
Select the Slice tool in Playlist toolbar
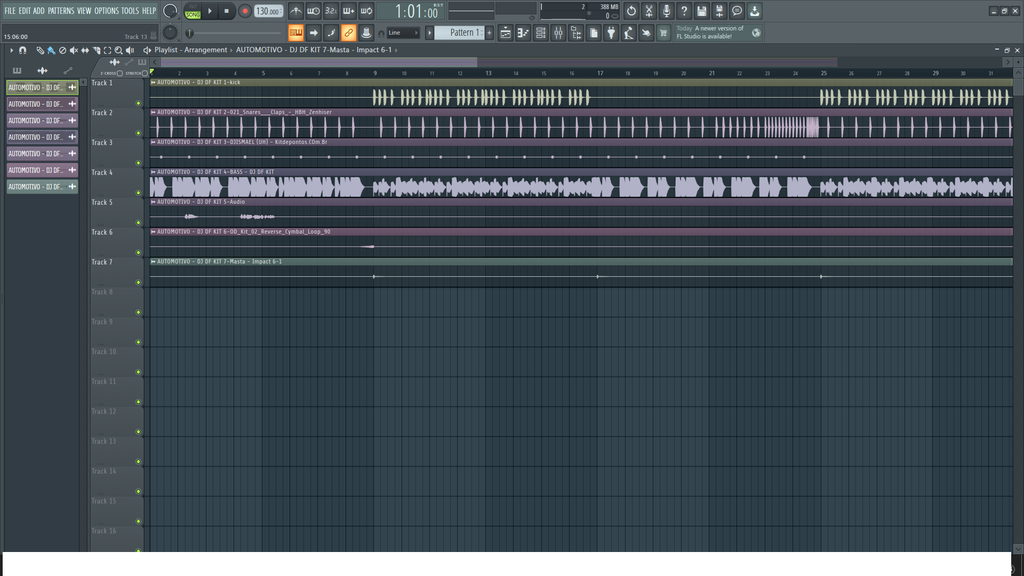coord(97,50)
